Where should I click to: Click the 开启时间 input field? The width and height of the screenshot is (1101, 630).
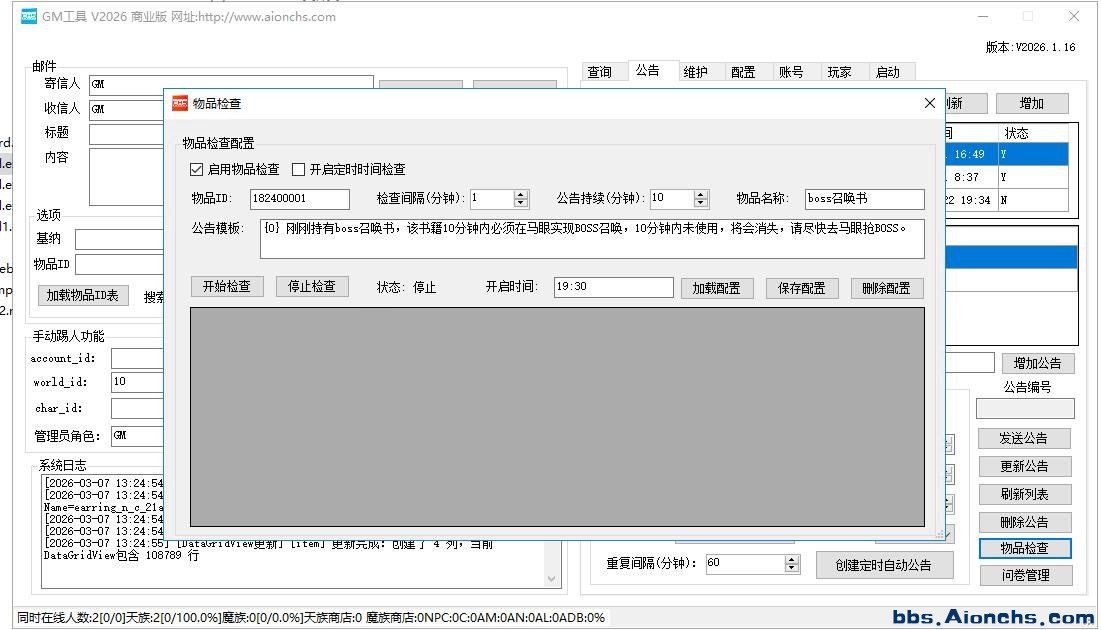click(x=613, y=287)
